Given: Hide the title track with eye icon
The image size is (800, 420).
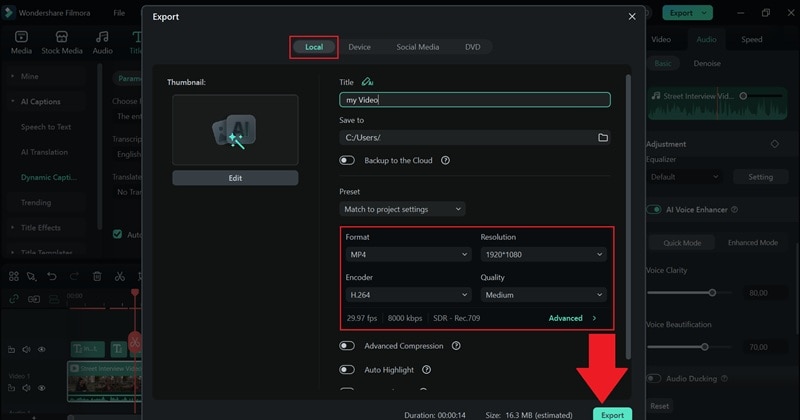Looking at the screenshot, I should (x=42, y=350).
